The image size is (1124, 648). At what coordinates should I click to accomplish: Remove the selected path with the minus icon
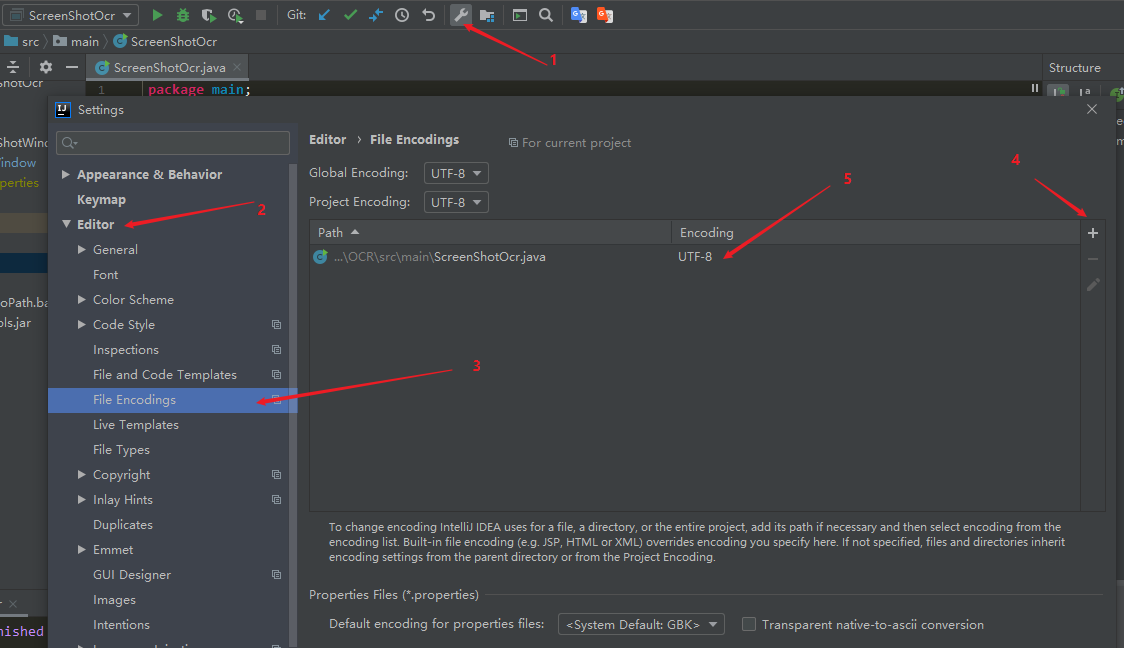click(x=1092, y=259)
